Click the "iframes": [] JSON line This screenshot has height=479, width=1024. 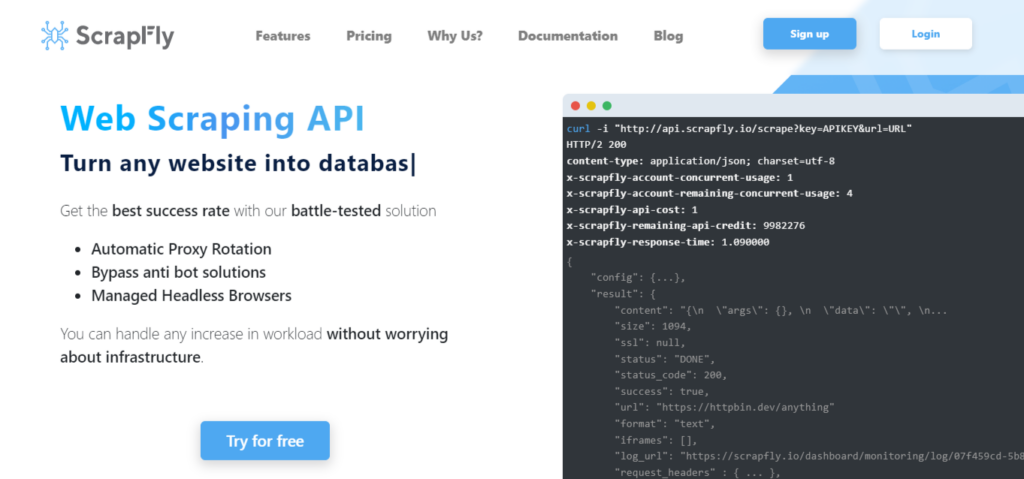656,440
